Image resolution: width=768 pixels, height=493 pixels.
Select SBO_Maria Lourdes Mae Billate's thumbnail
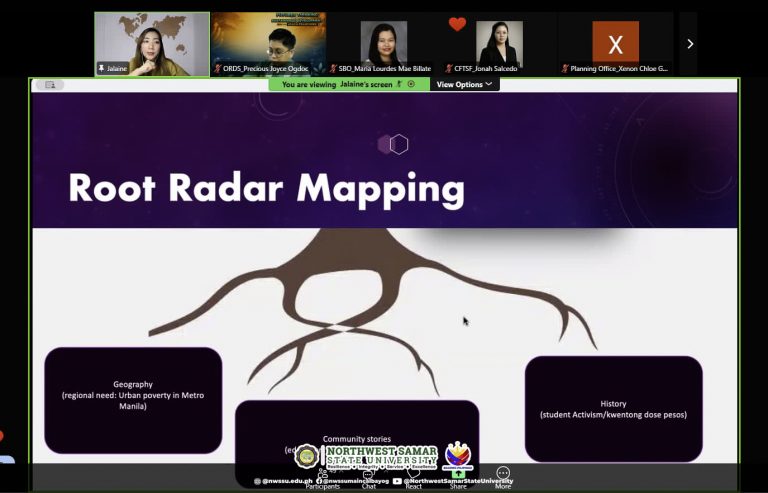coord(384,44)
